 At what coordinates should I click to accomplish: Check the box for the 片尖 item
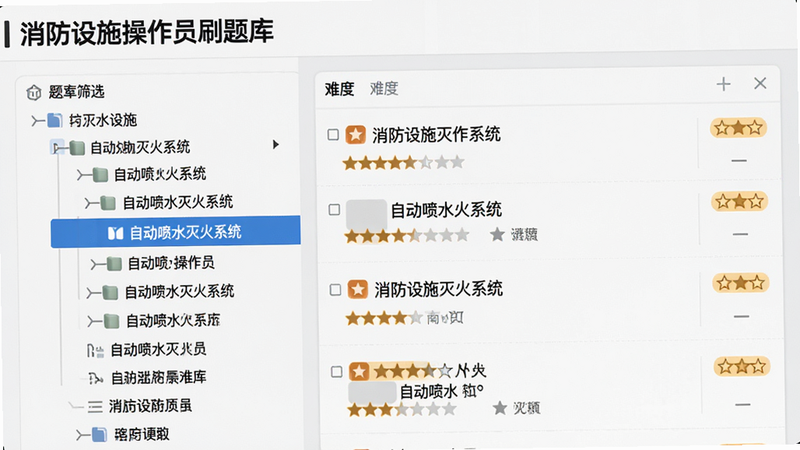337,371
